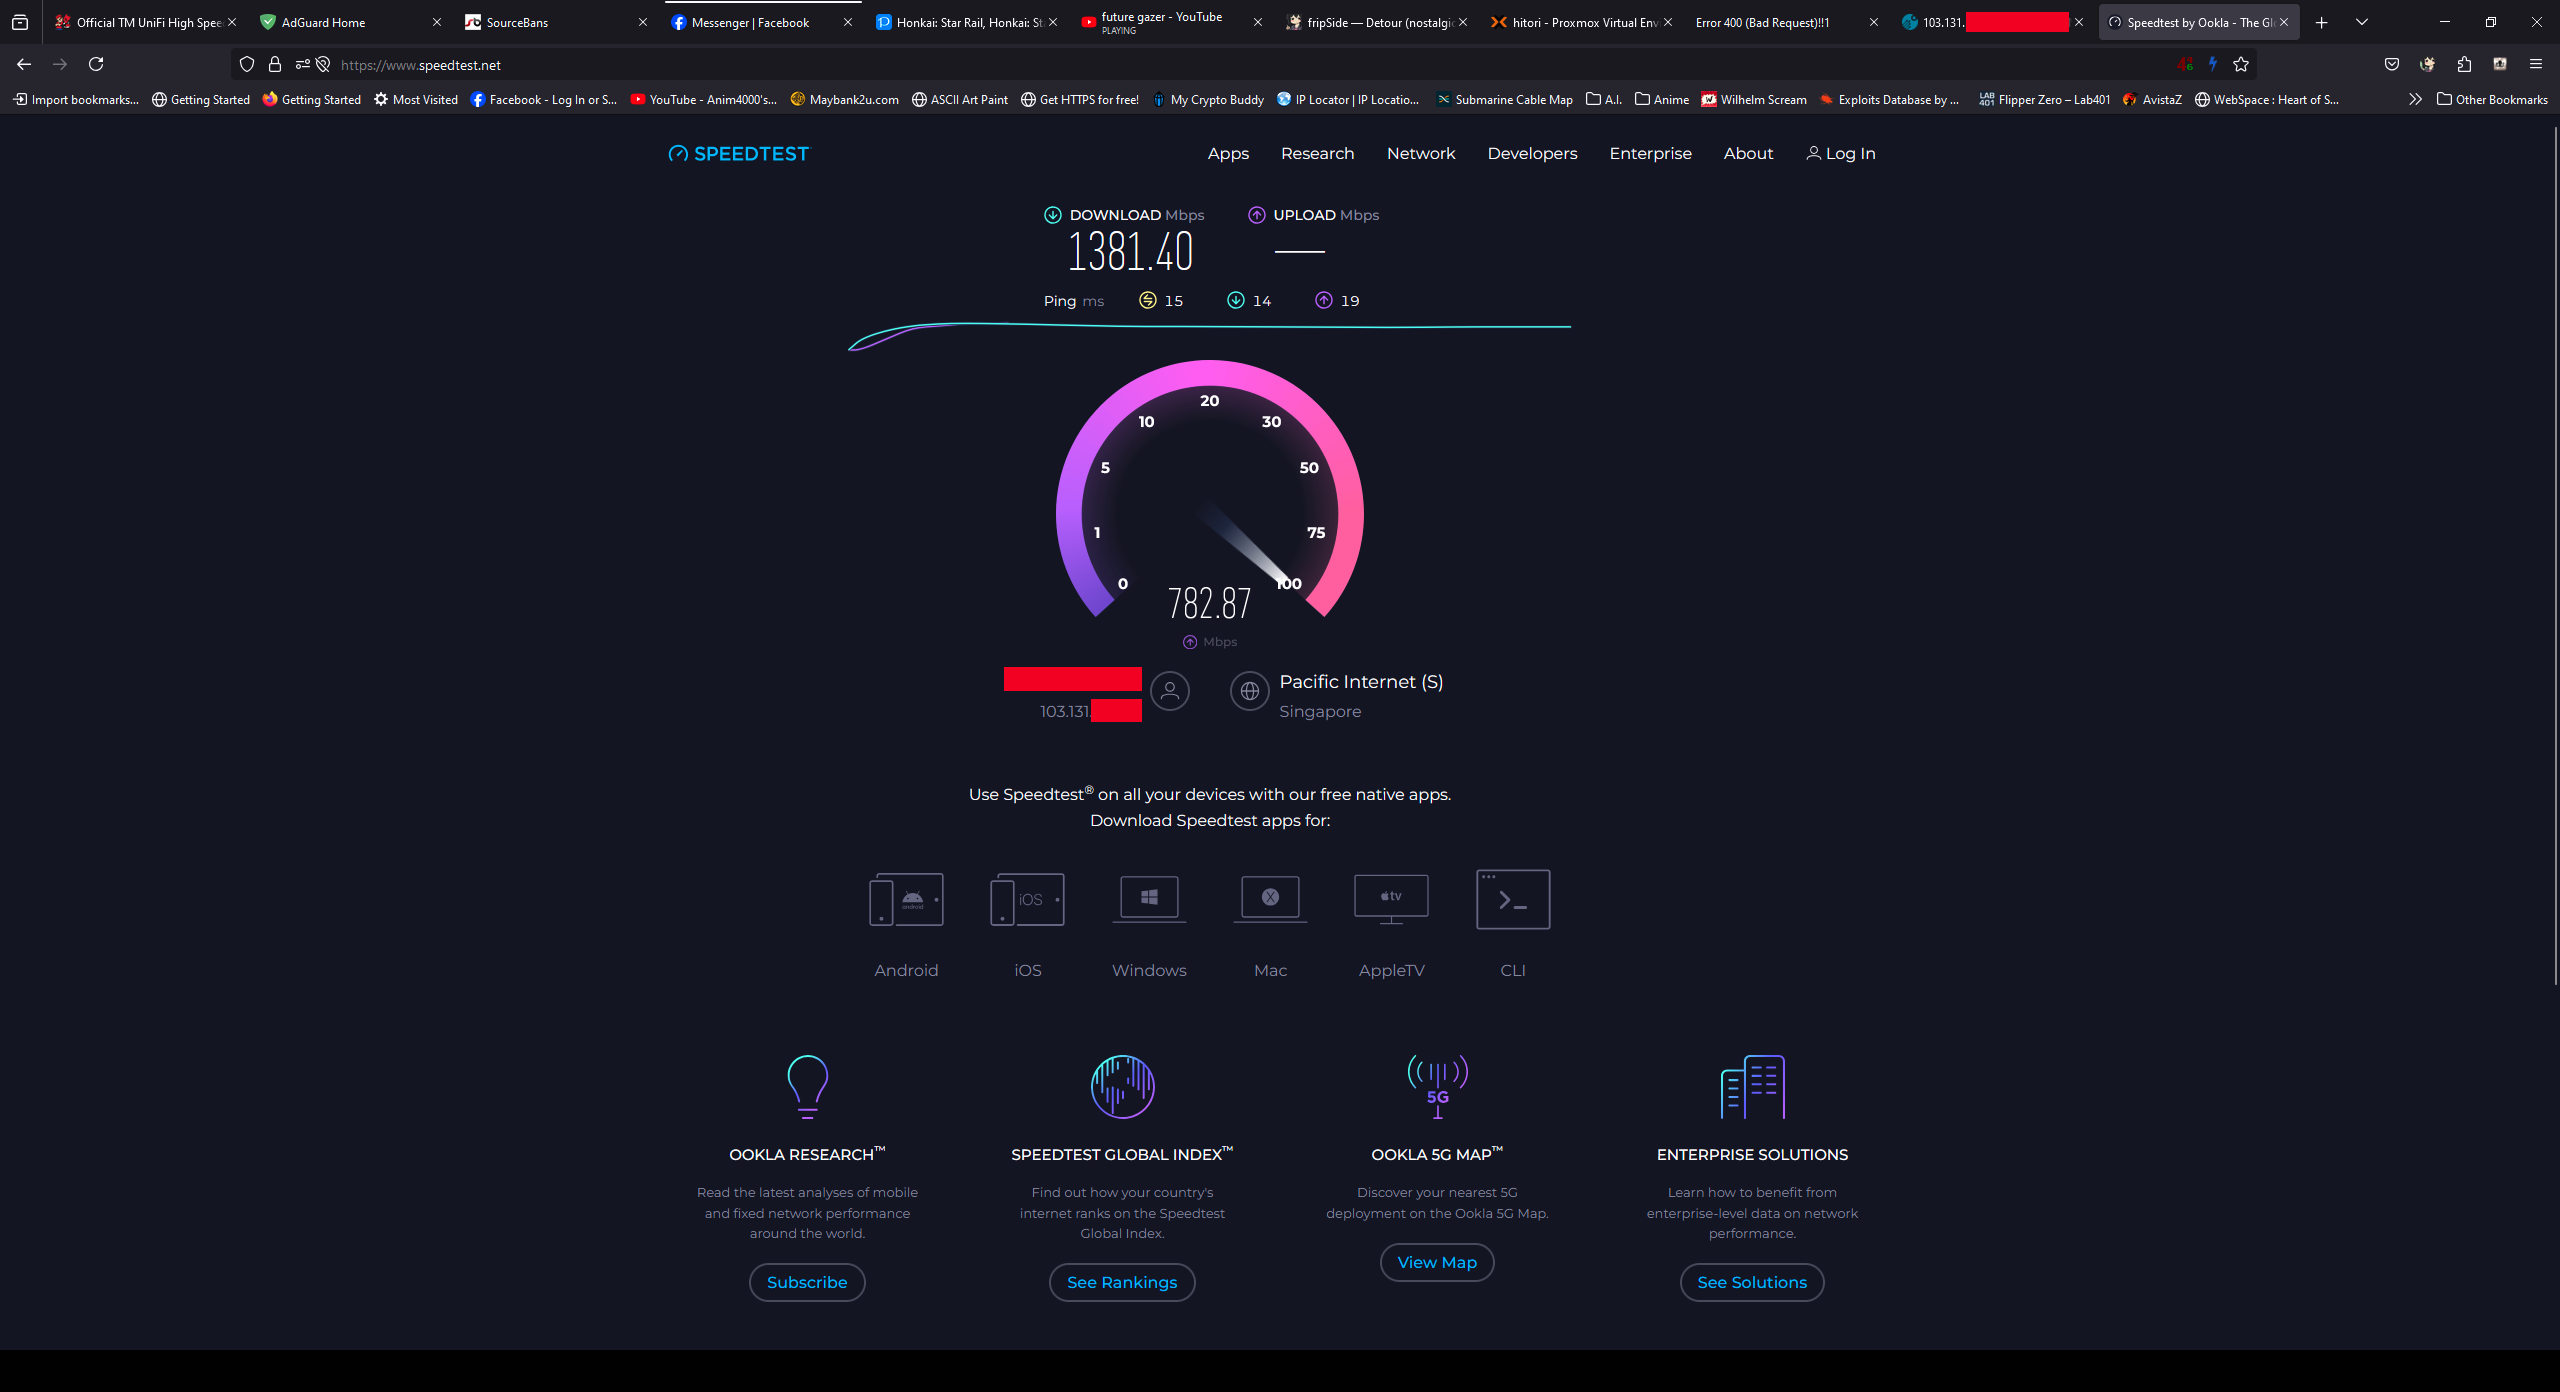Click the download arrow icon beside DOWNLOAD
This screenshot has height=1392, width=2560.
(x=1052, y=215)
